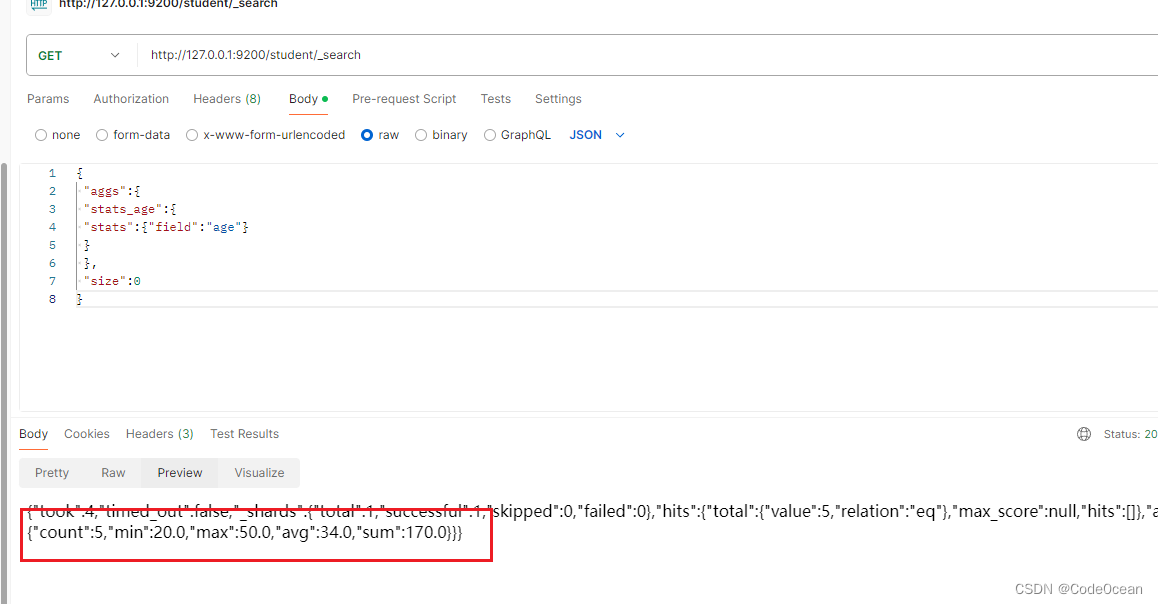Switch response view to Raw
Viewport: 1158px width, 604px height.
pos(113,473)
